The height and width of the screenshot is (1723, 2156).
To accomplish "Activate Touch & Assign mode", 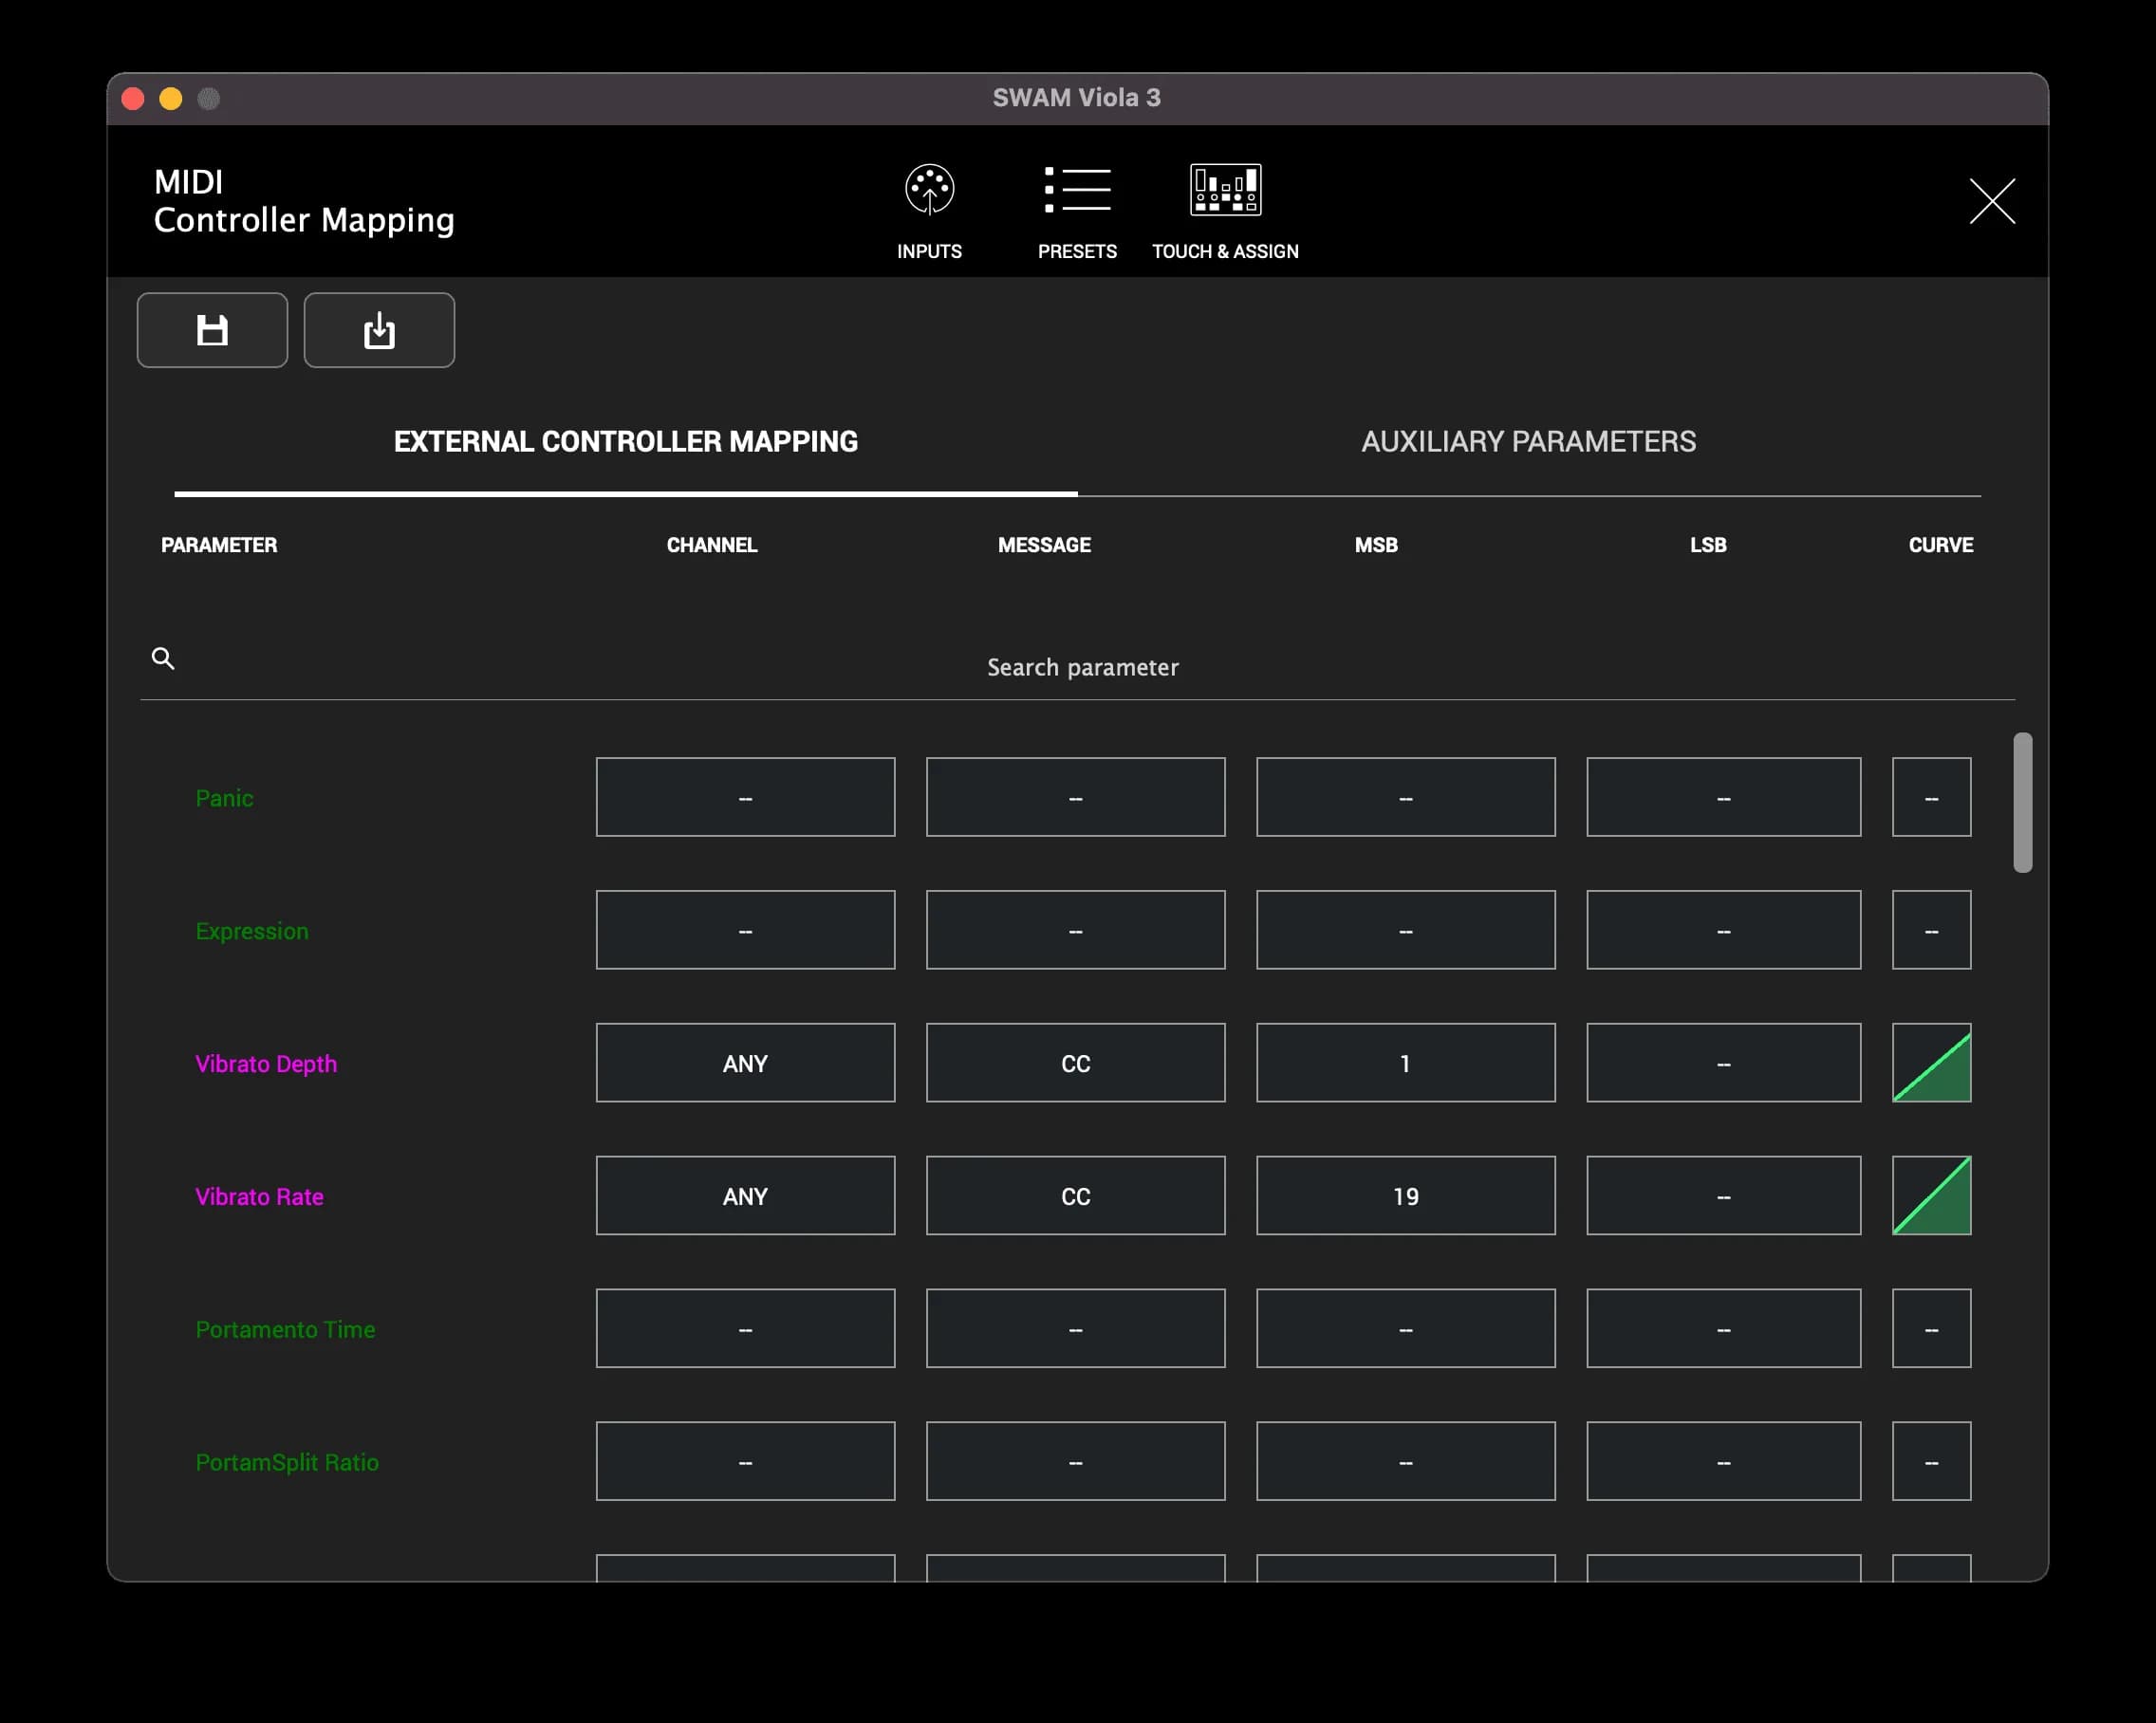I will 1225,190.
